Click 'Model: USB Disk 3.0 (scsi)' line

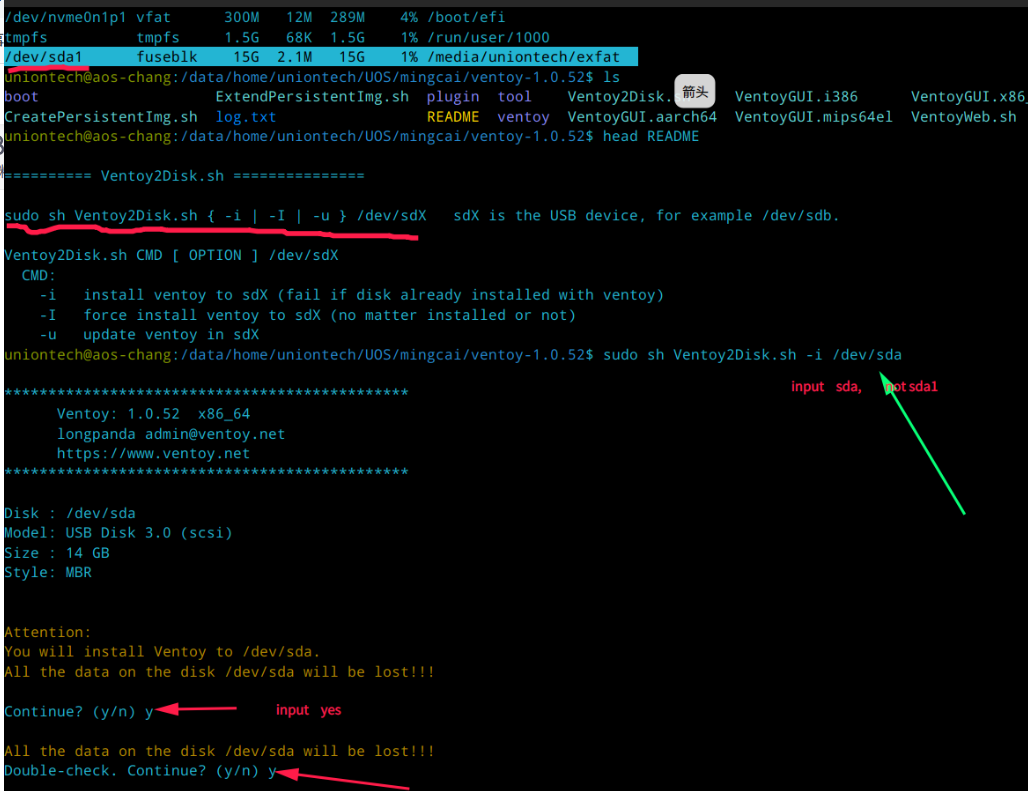(x=119, y=533)
